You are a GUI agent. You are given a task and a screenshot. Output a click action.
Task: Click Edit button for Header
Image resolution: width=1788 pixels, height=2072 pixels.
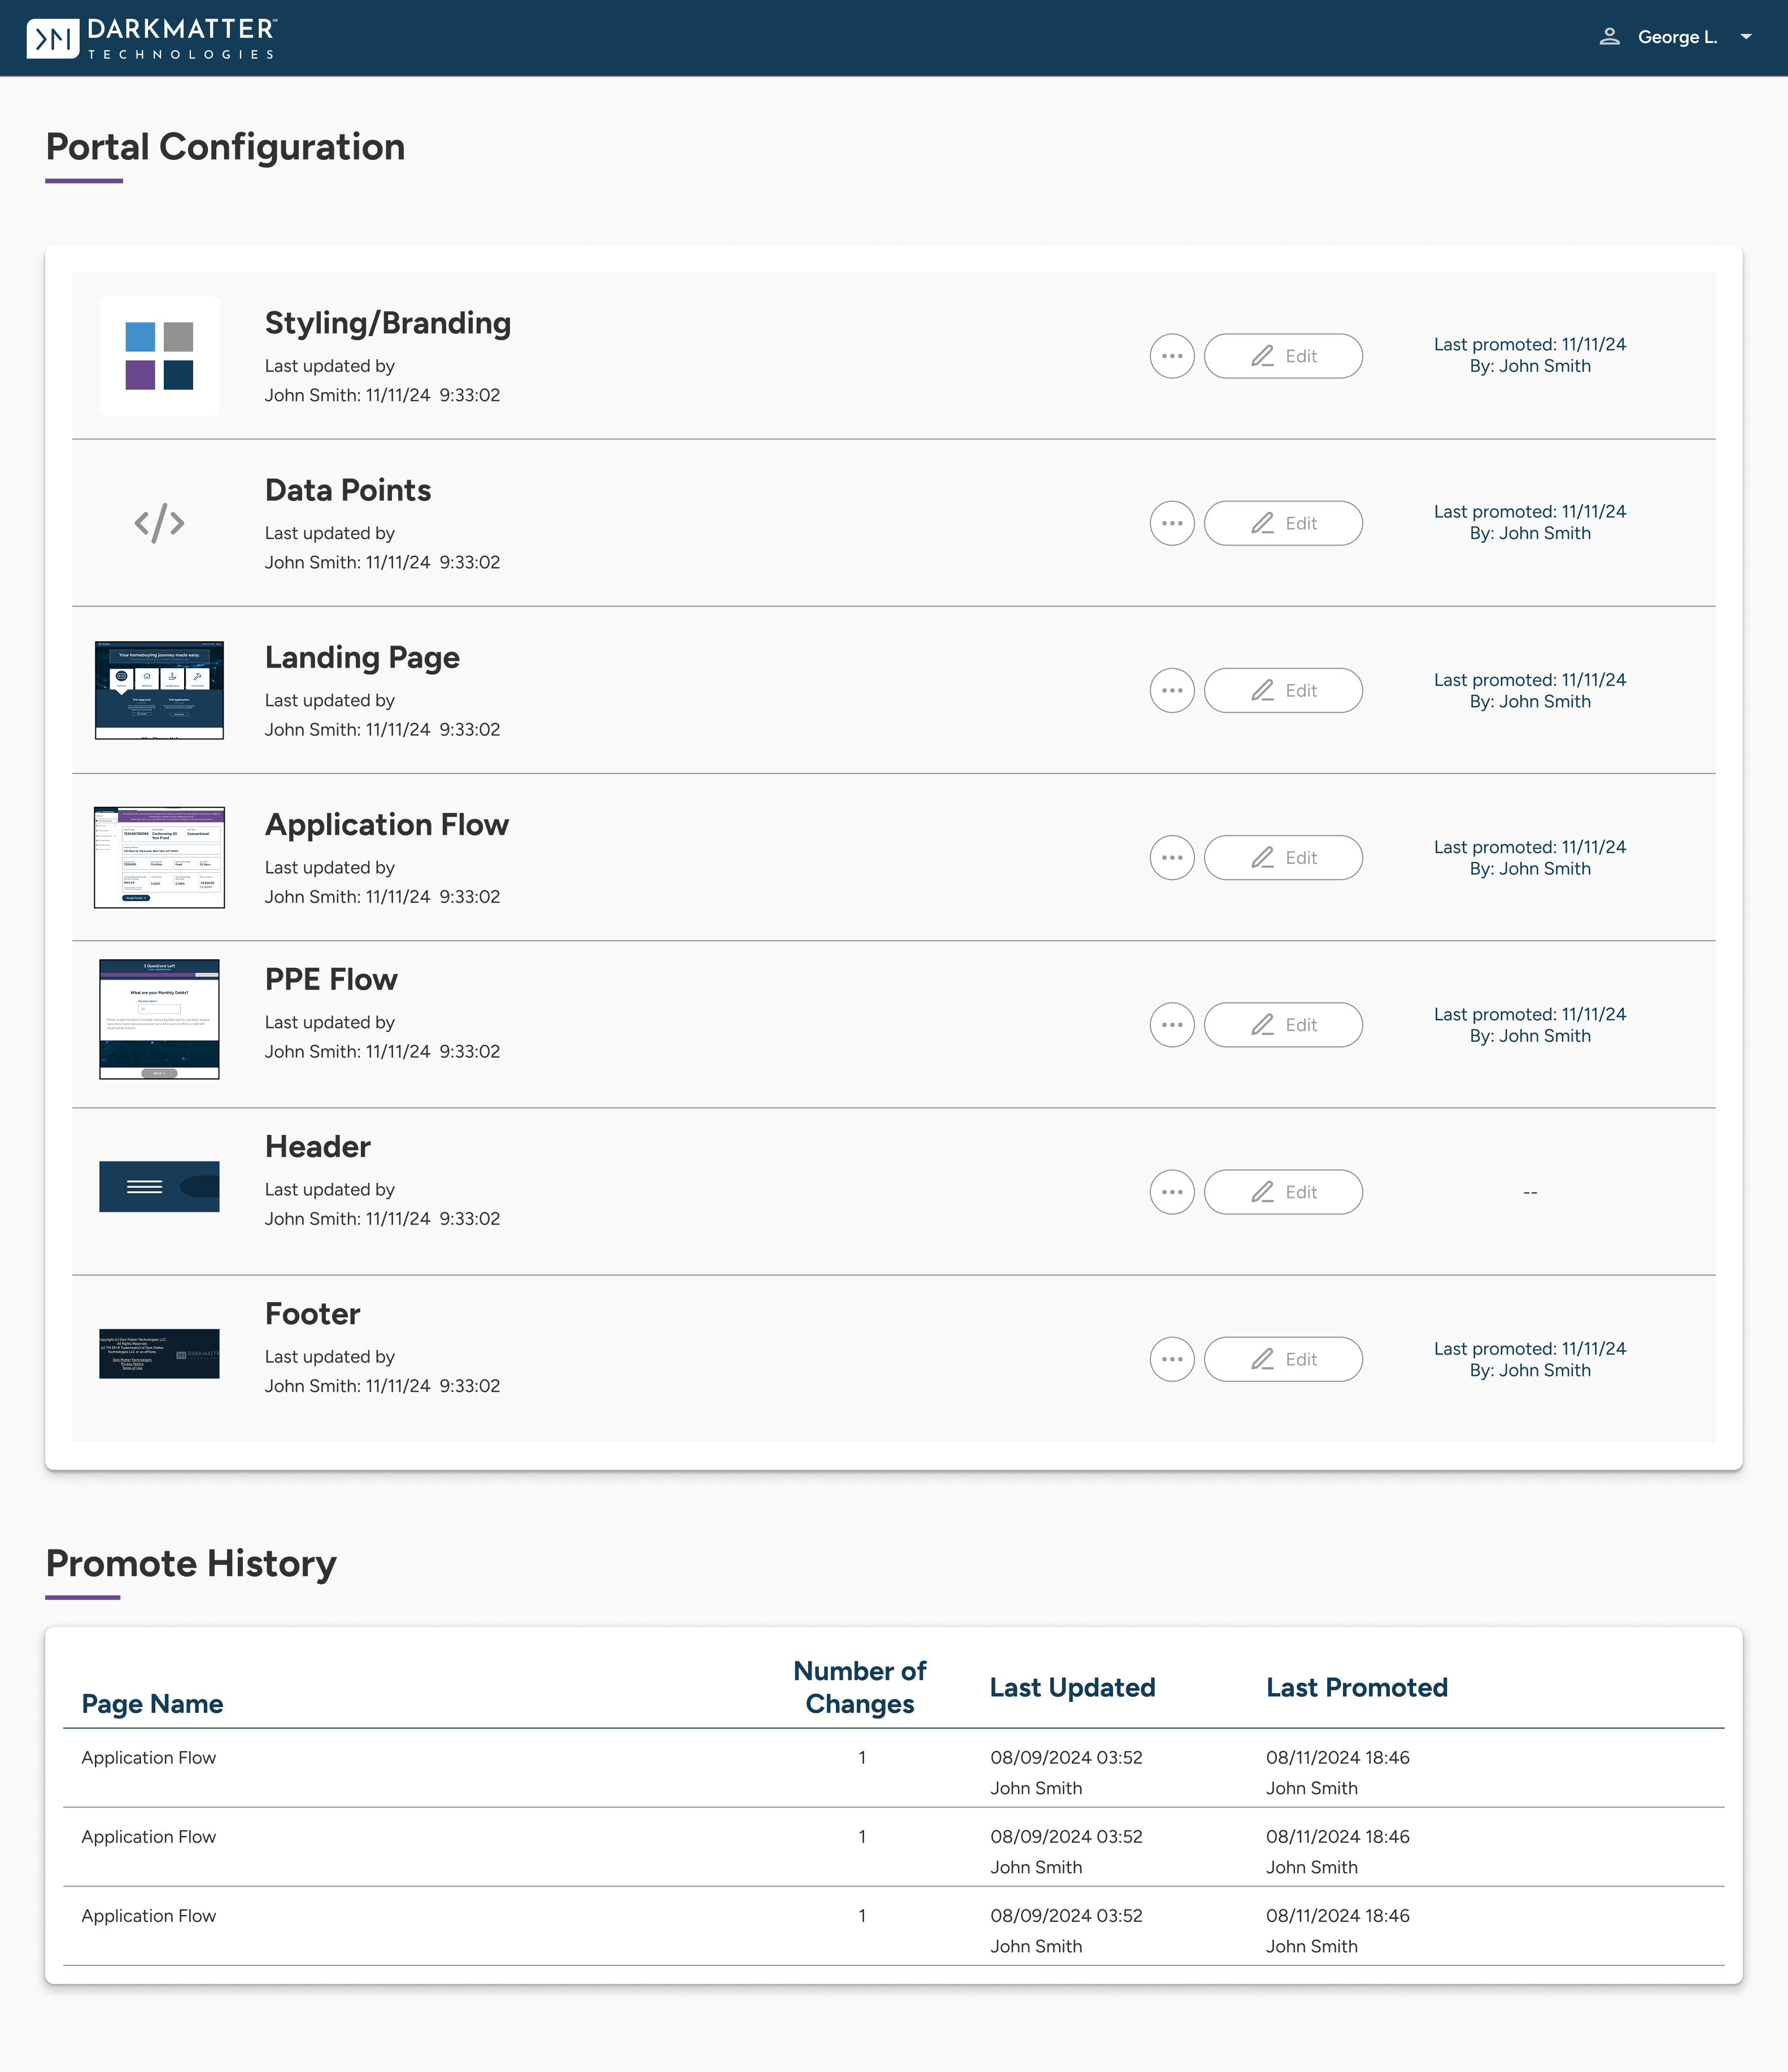[1283, 1191]
